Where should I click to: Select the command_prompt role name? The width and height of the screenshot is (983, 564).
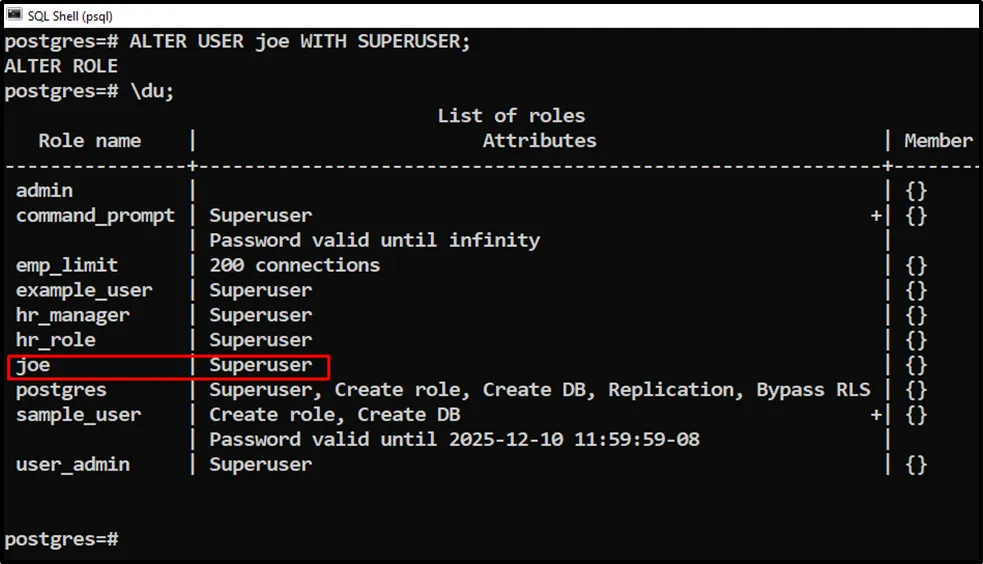(x=95, y=215)
